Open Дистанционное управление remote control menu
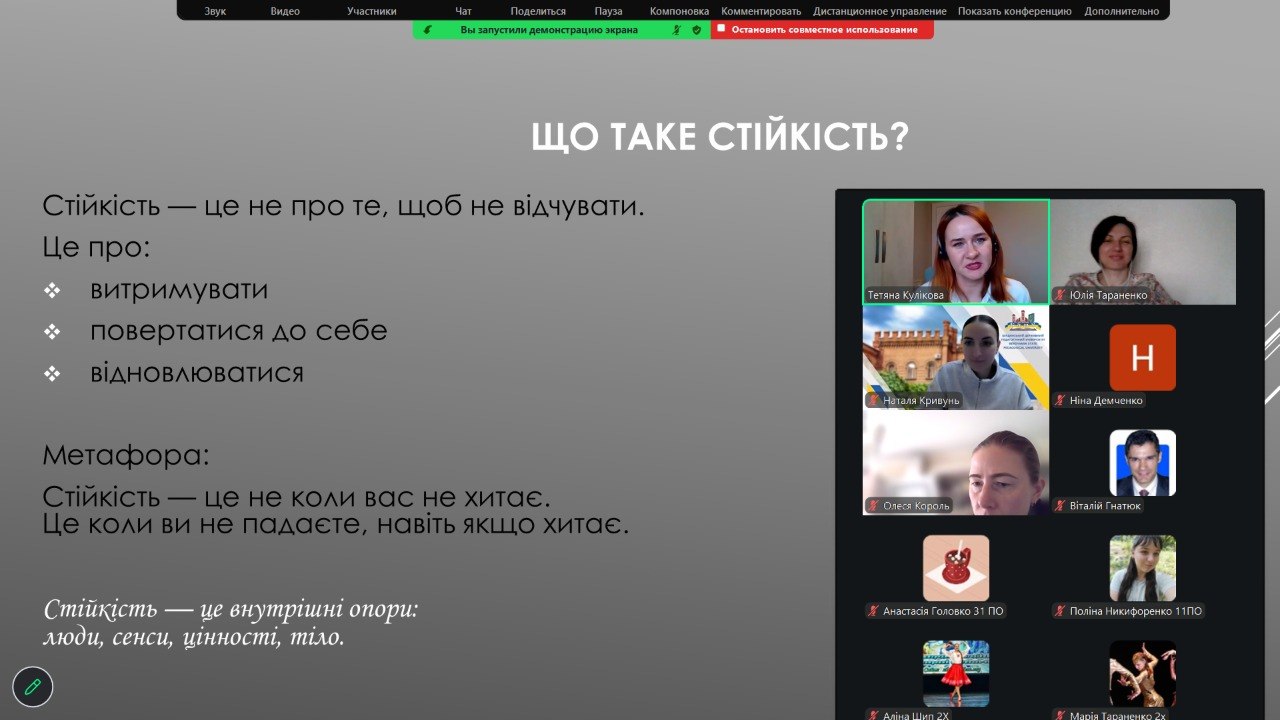 pos(879,11)
